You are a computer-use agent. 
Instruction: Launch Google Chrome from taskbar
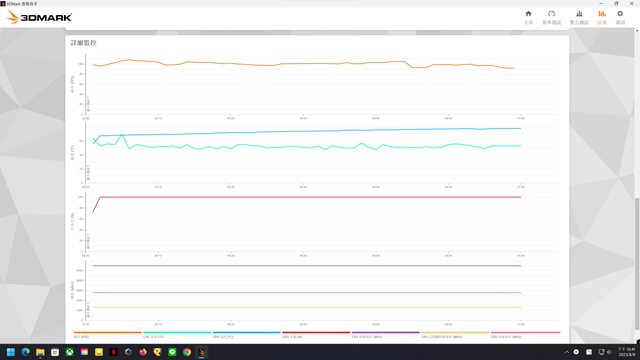[x=187, y=352]
